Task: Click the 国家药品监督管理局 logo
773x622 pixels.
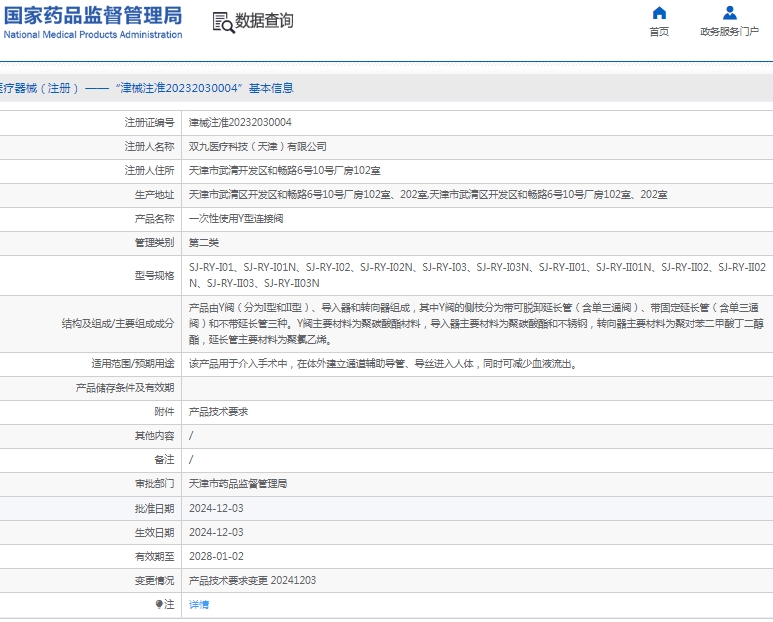Action: [x=92, y=21]
